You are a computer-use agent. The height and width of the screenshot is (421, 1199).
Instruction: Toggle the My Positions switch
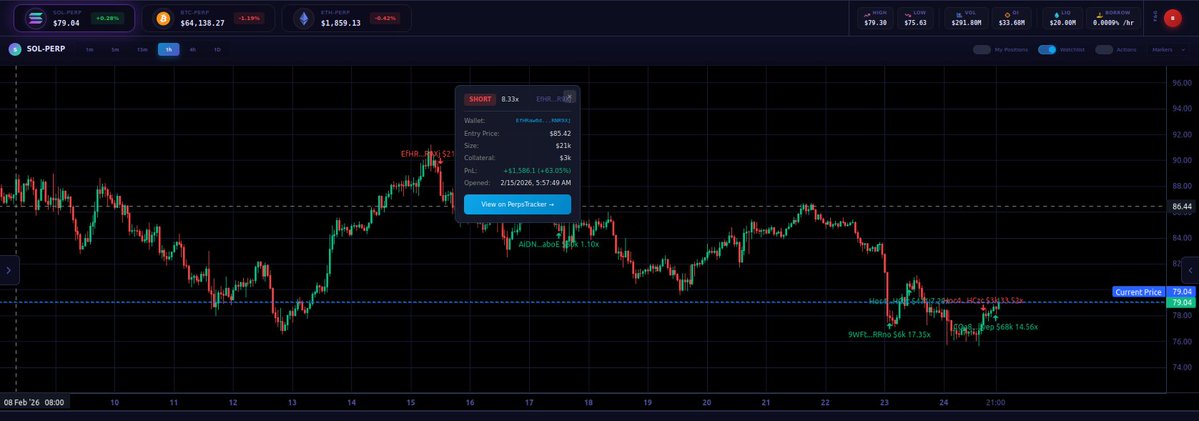point(982,50)
